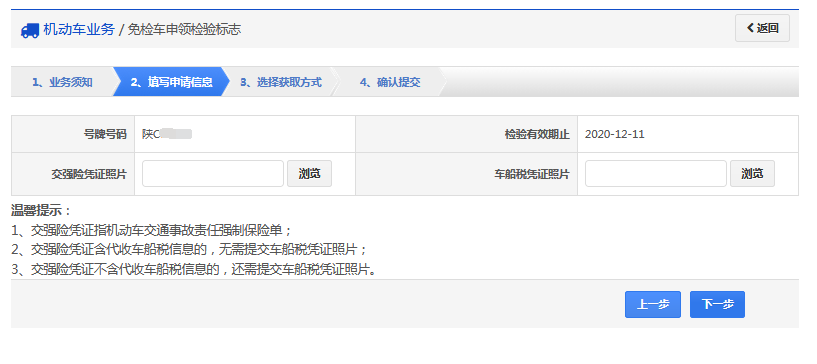The width and height of the screenshot is (817, 364).
Task: Click the chevron arrow in 返回 button
Action: [x=750, y=28]
